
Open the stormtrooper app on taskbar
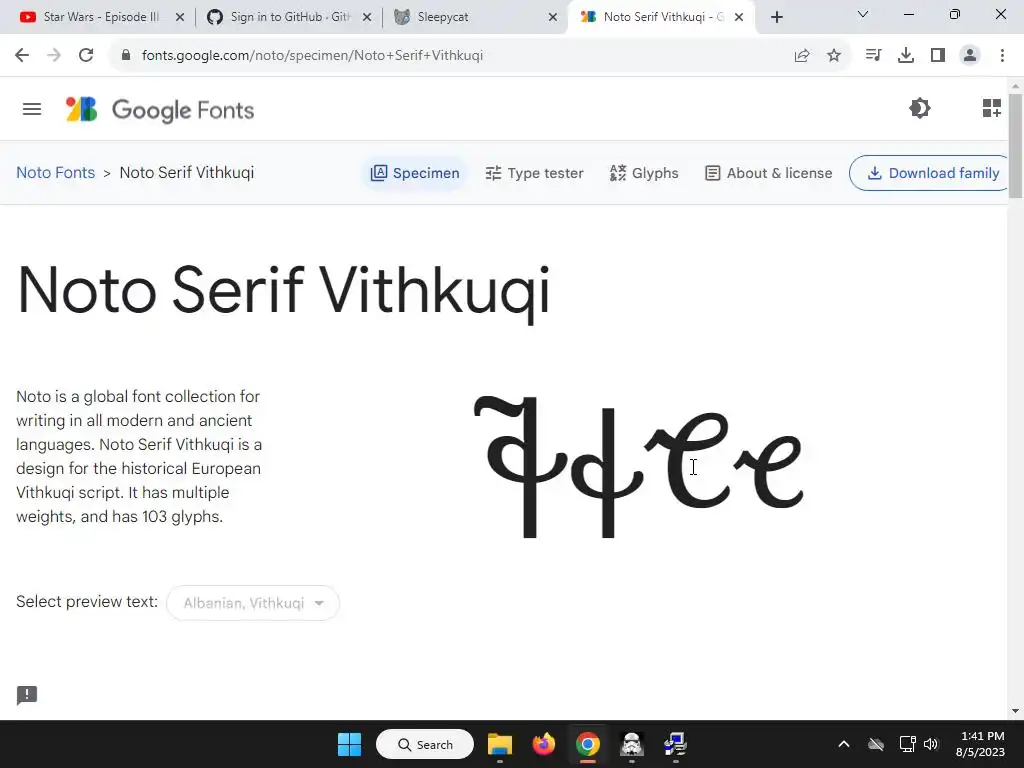[x=632, y=744]
